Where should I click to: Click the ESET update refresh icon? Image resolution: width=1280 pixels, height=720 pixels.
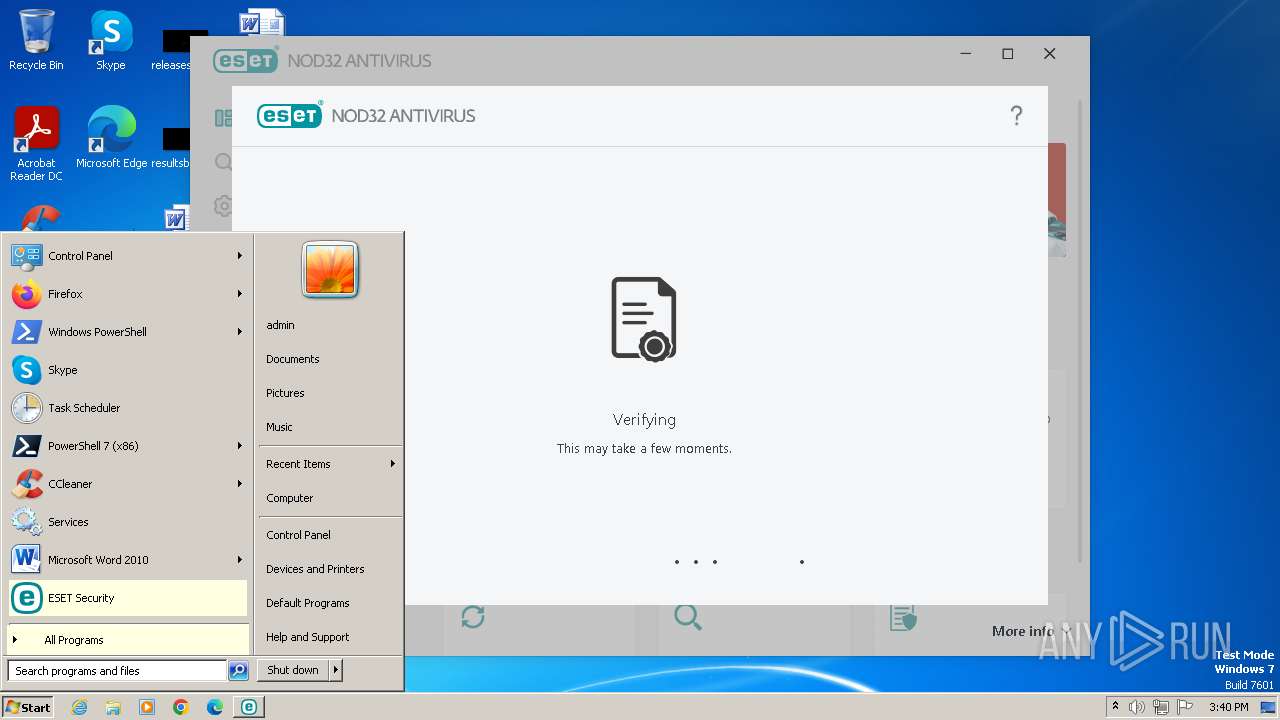(x=473, y=617)
